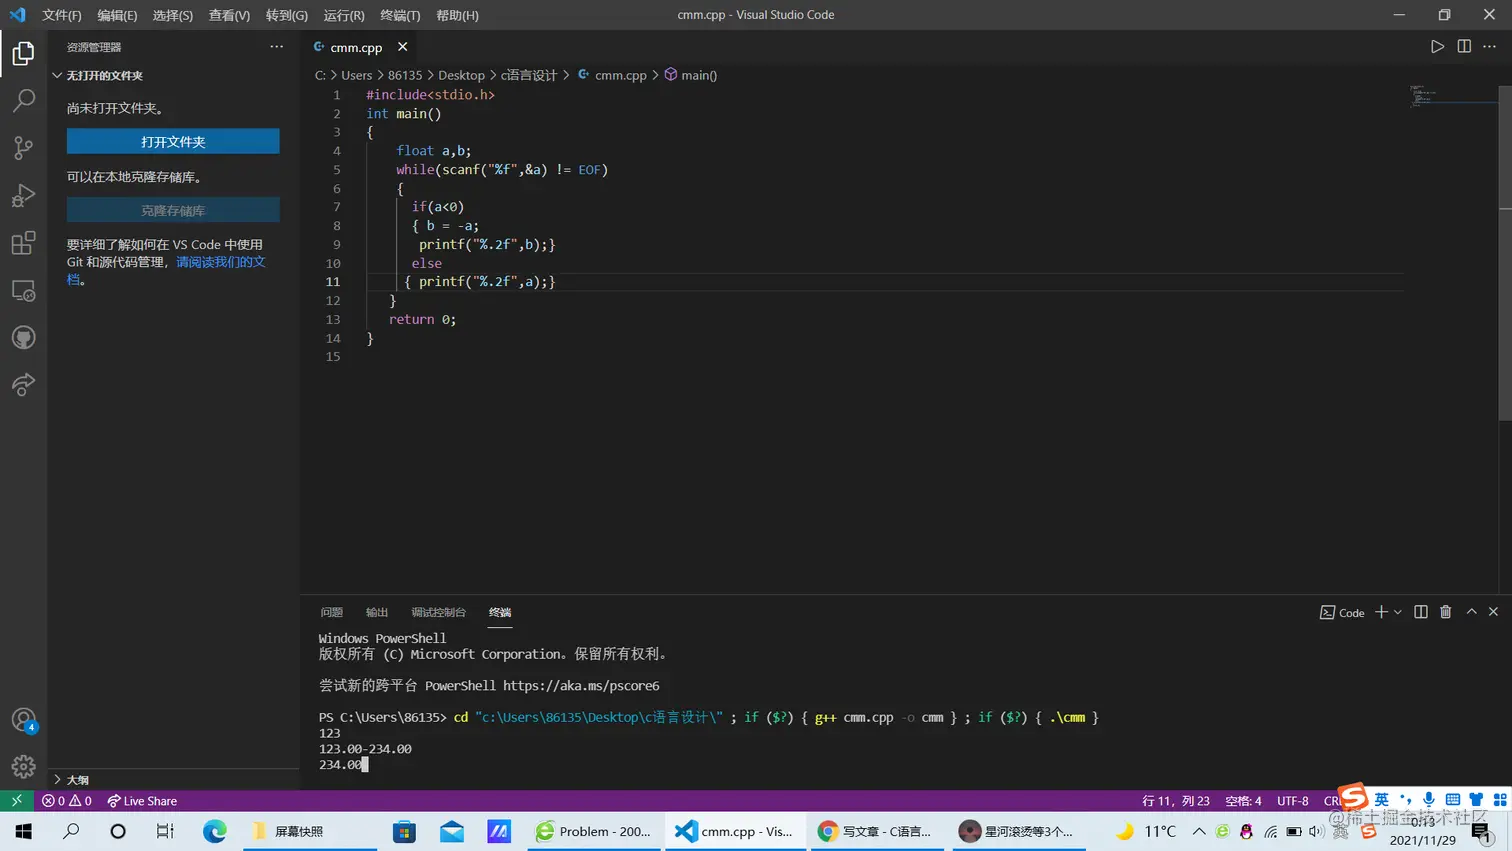Image resolution: width=1512 pixels, height=851 pixels.
Task: Open the Windows Start menu
Action: (x=24, y=831)
